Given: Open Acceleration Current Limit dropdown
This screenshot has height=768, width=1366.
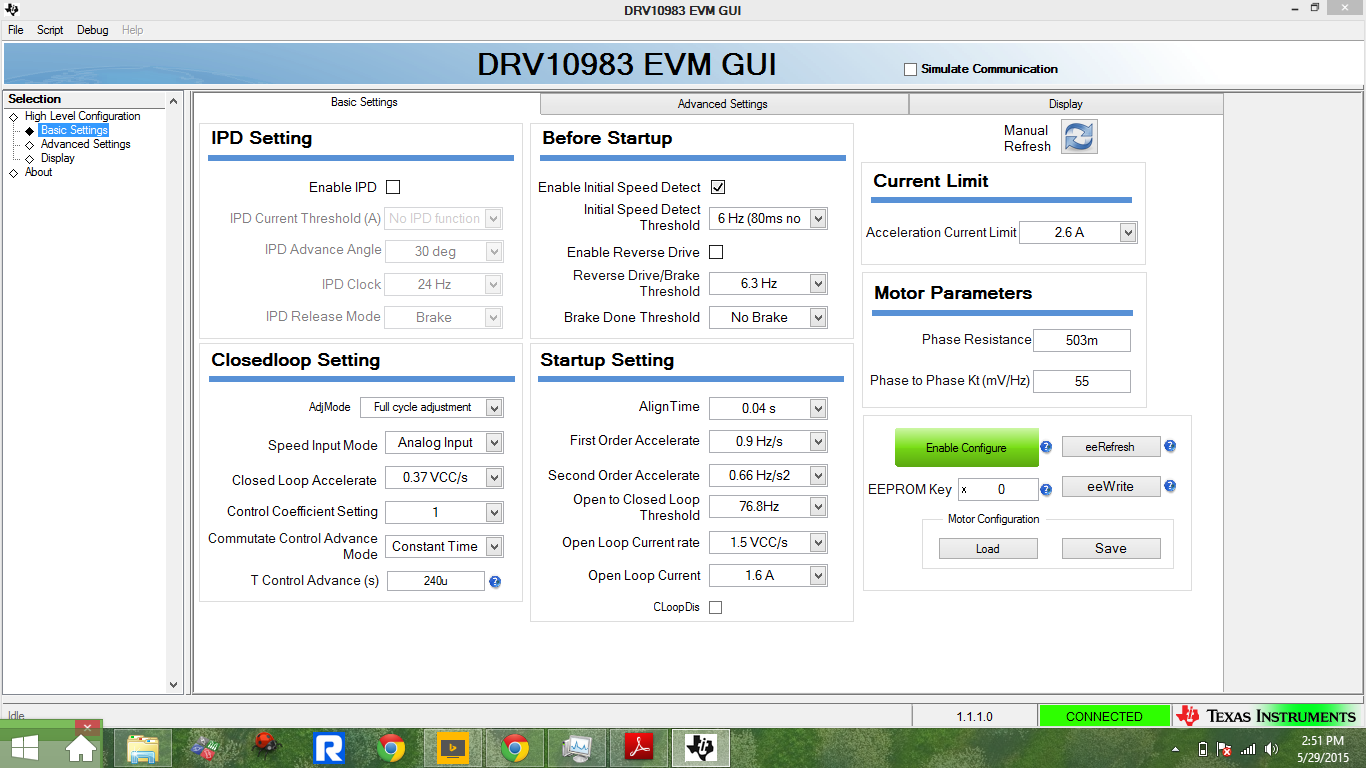Looking at the screenshot, I should [x=1128, y=232].
